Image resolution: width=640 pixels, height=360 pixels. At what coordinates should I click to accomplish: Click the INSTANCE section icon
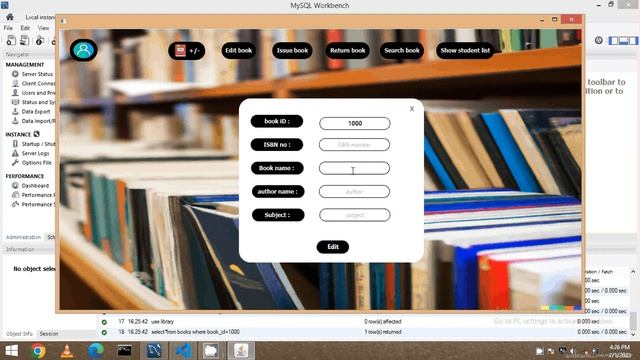click(37, 134)
